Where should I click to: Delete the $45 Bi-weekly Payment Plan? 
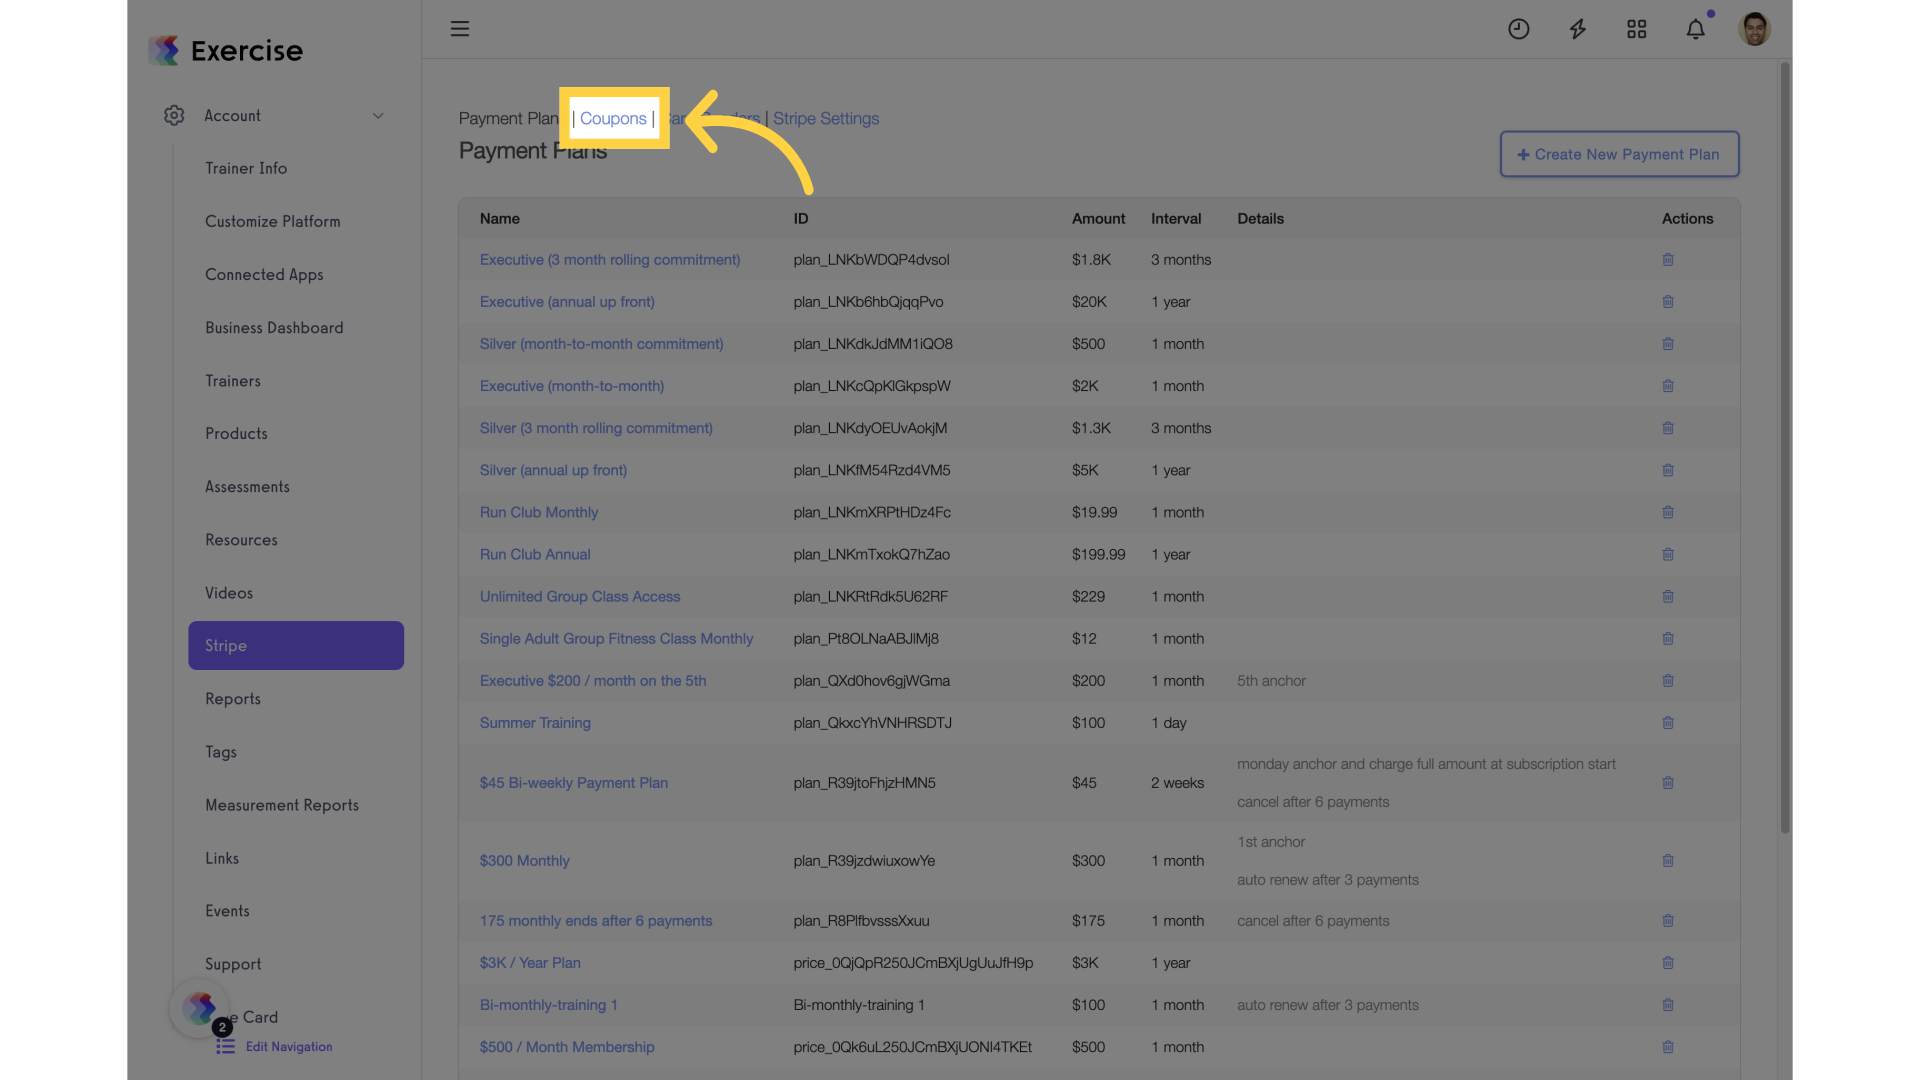coord(1667,783)
